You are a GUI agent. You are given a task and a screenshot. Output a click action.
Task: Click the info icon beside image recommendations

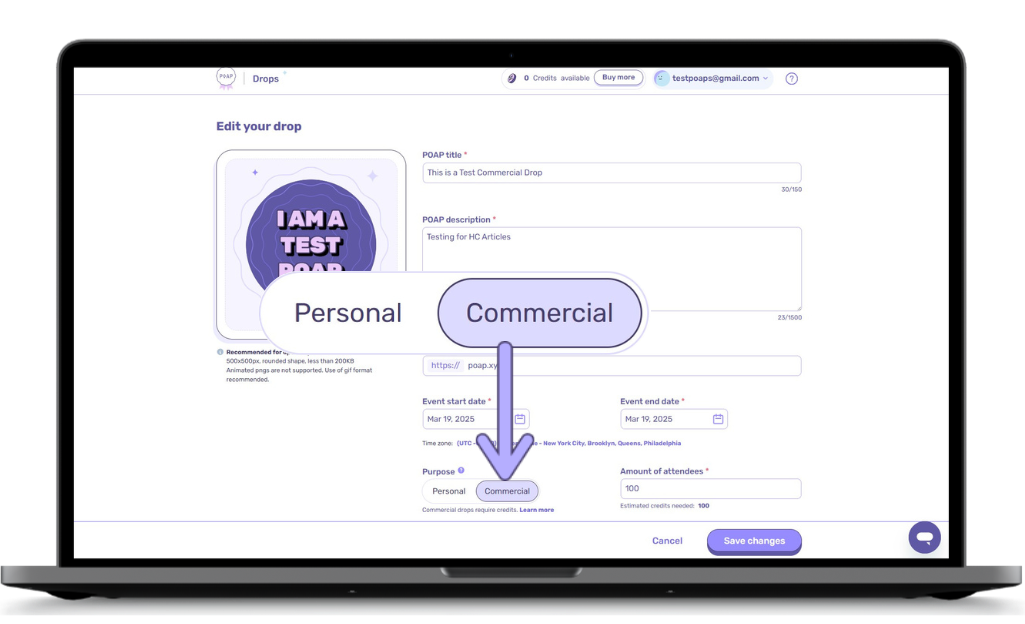(x=220, y=352)
